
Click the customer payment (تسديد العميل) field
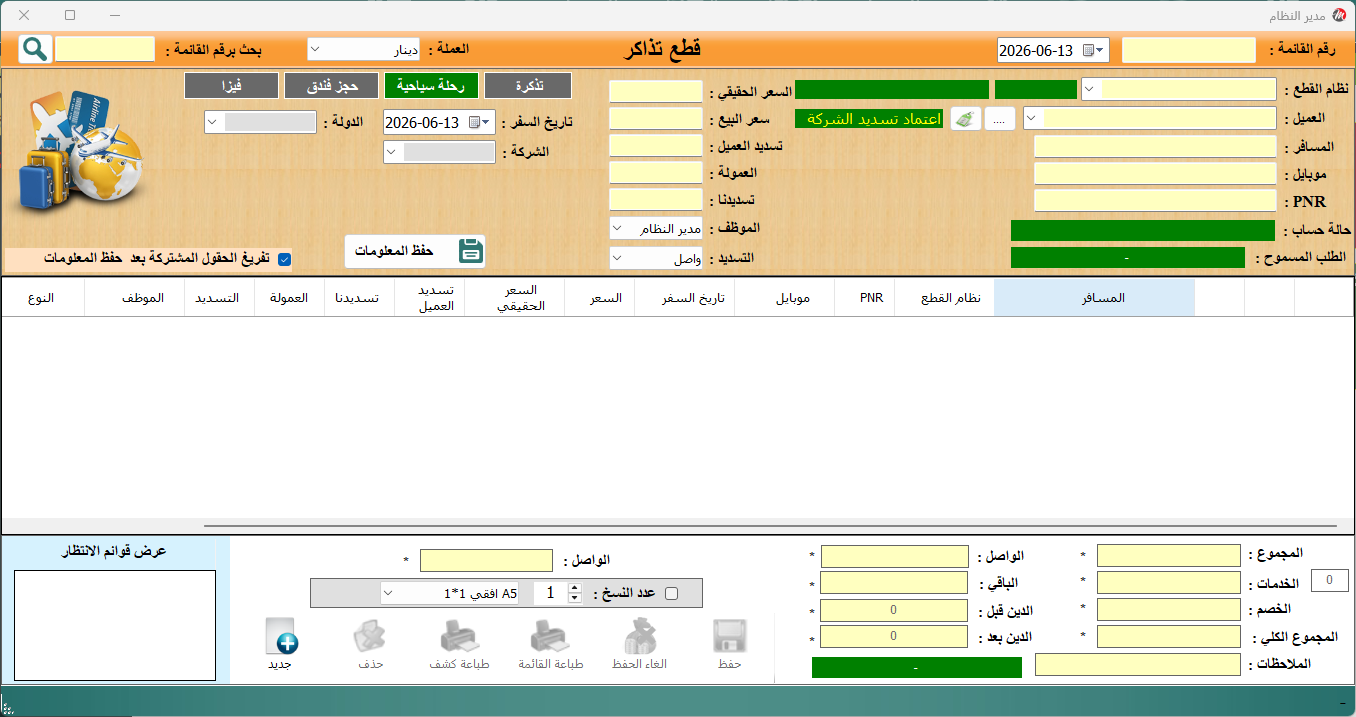coord(656,146)
